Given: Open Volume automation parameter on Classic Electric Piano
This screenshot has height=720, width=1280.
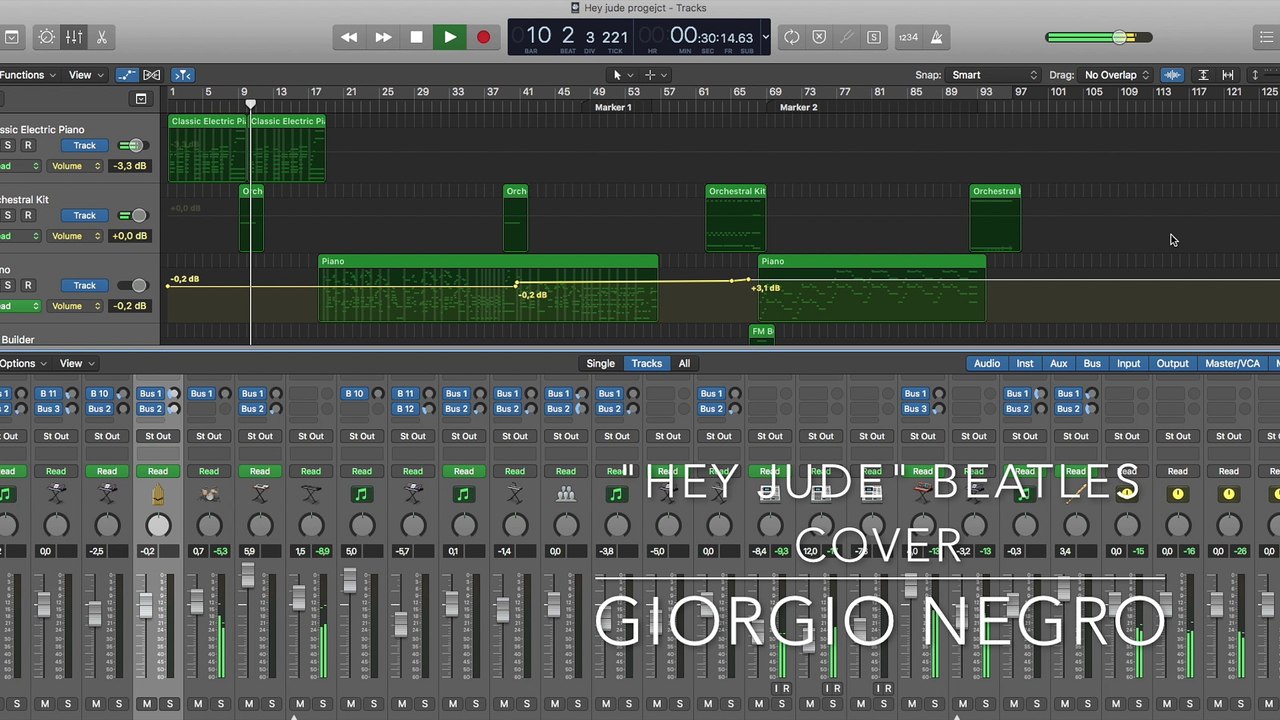Looking at the screenshot, I should pos(76,166).
